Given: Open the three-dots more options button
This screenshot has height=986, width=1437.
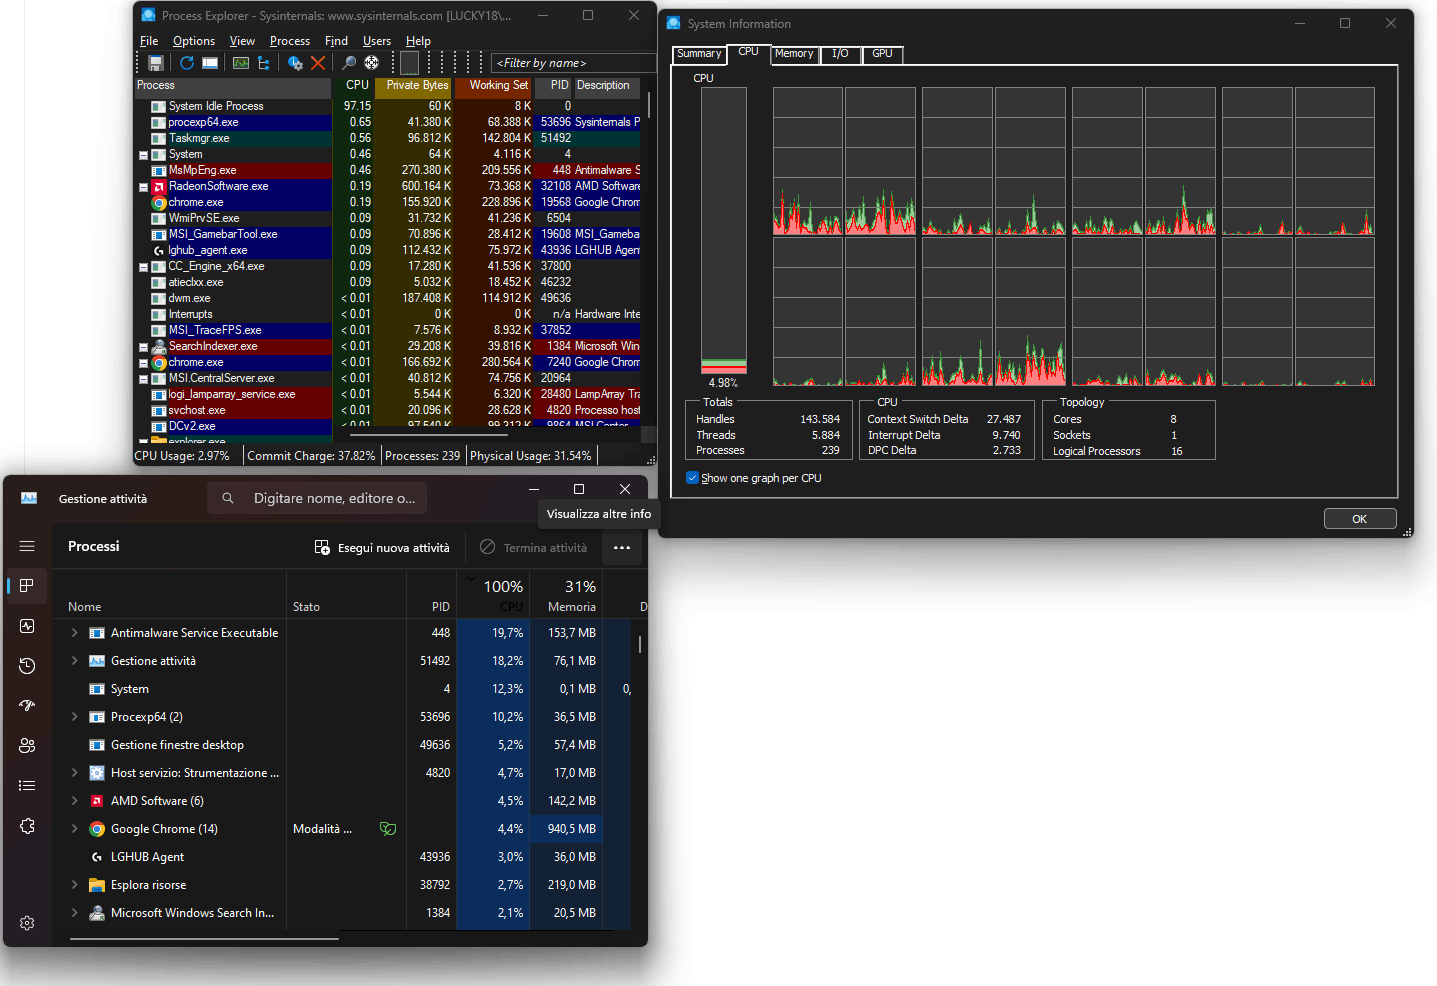Looking at the screenshot, I should tap(622, 548).
